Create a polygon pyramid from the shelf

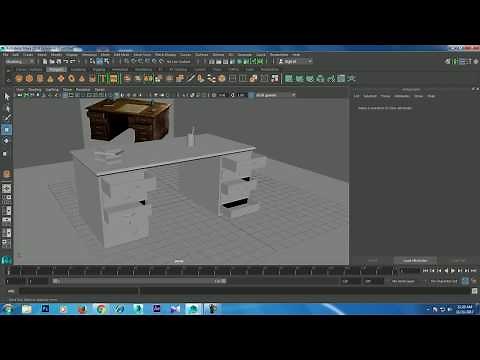tap(82, 79)
